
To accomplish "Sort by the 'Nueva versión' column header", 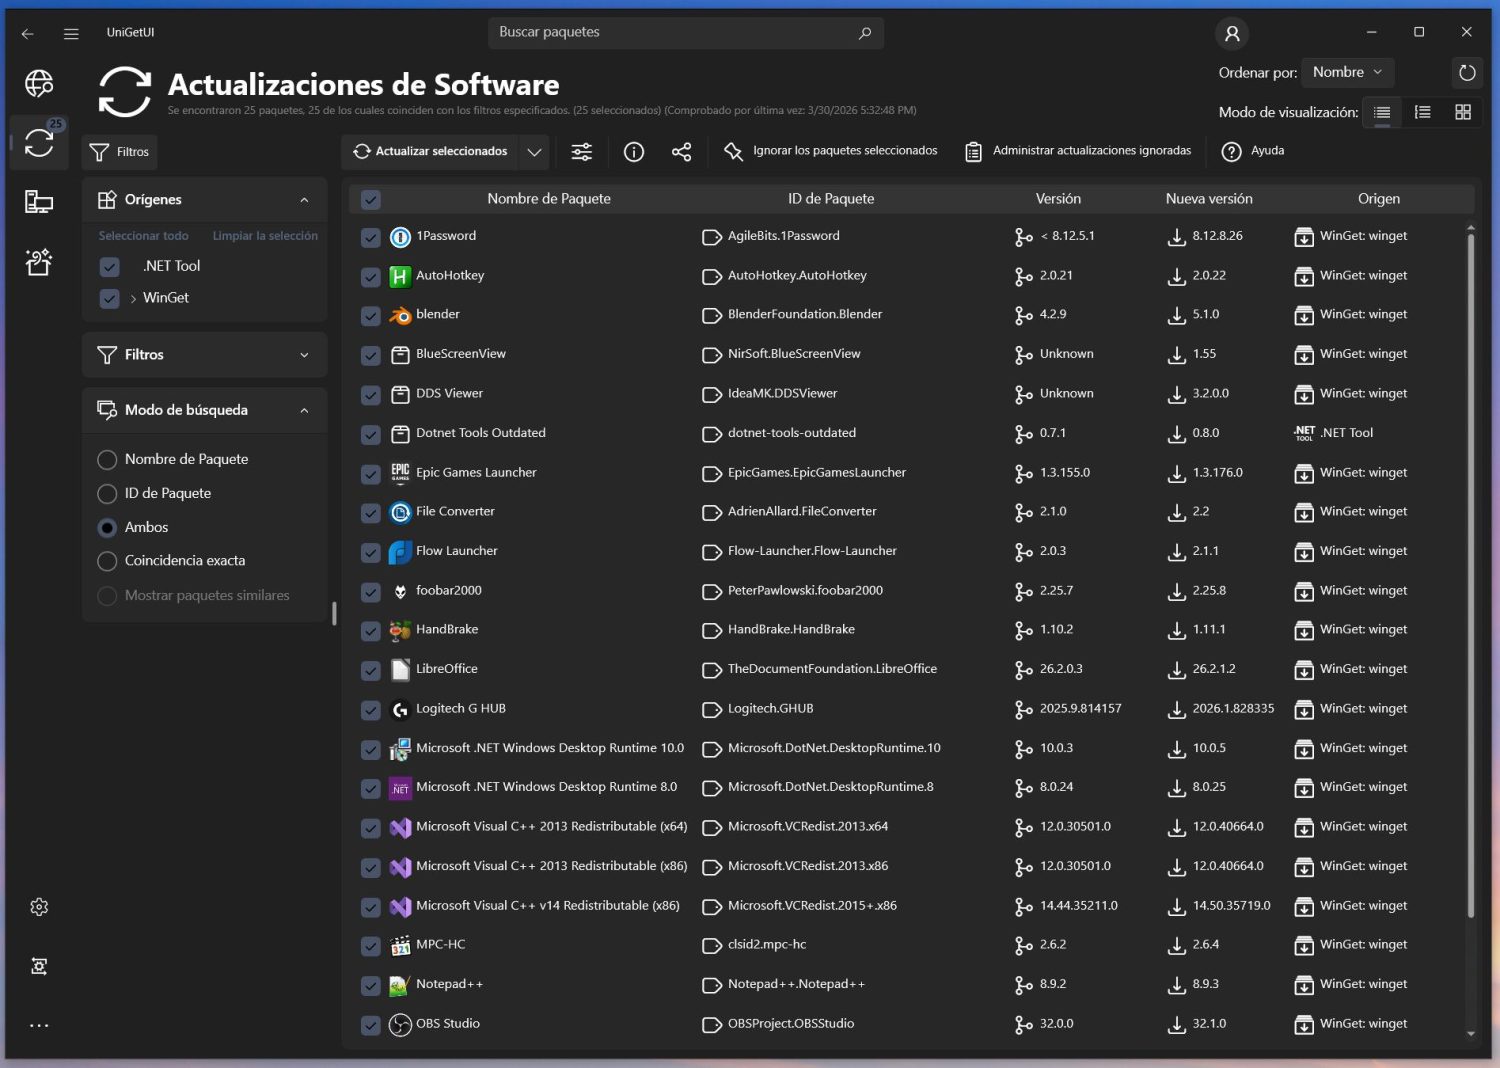I will coord(1208,199).
